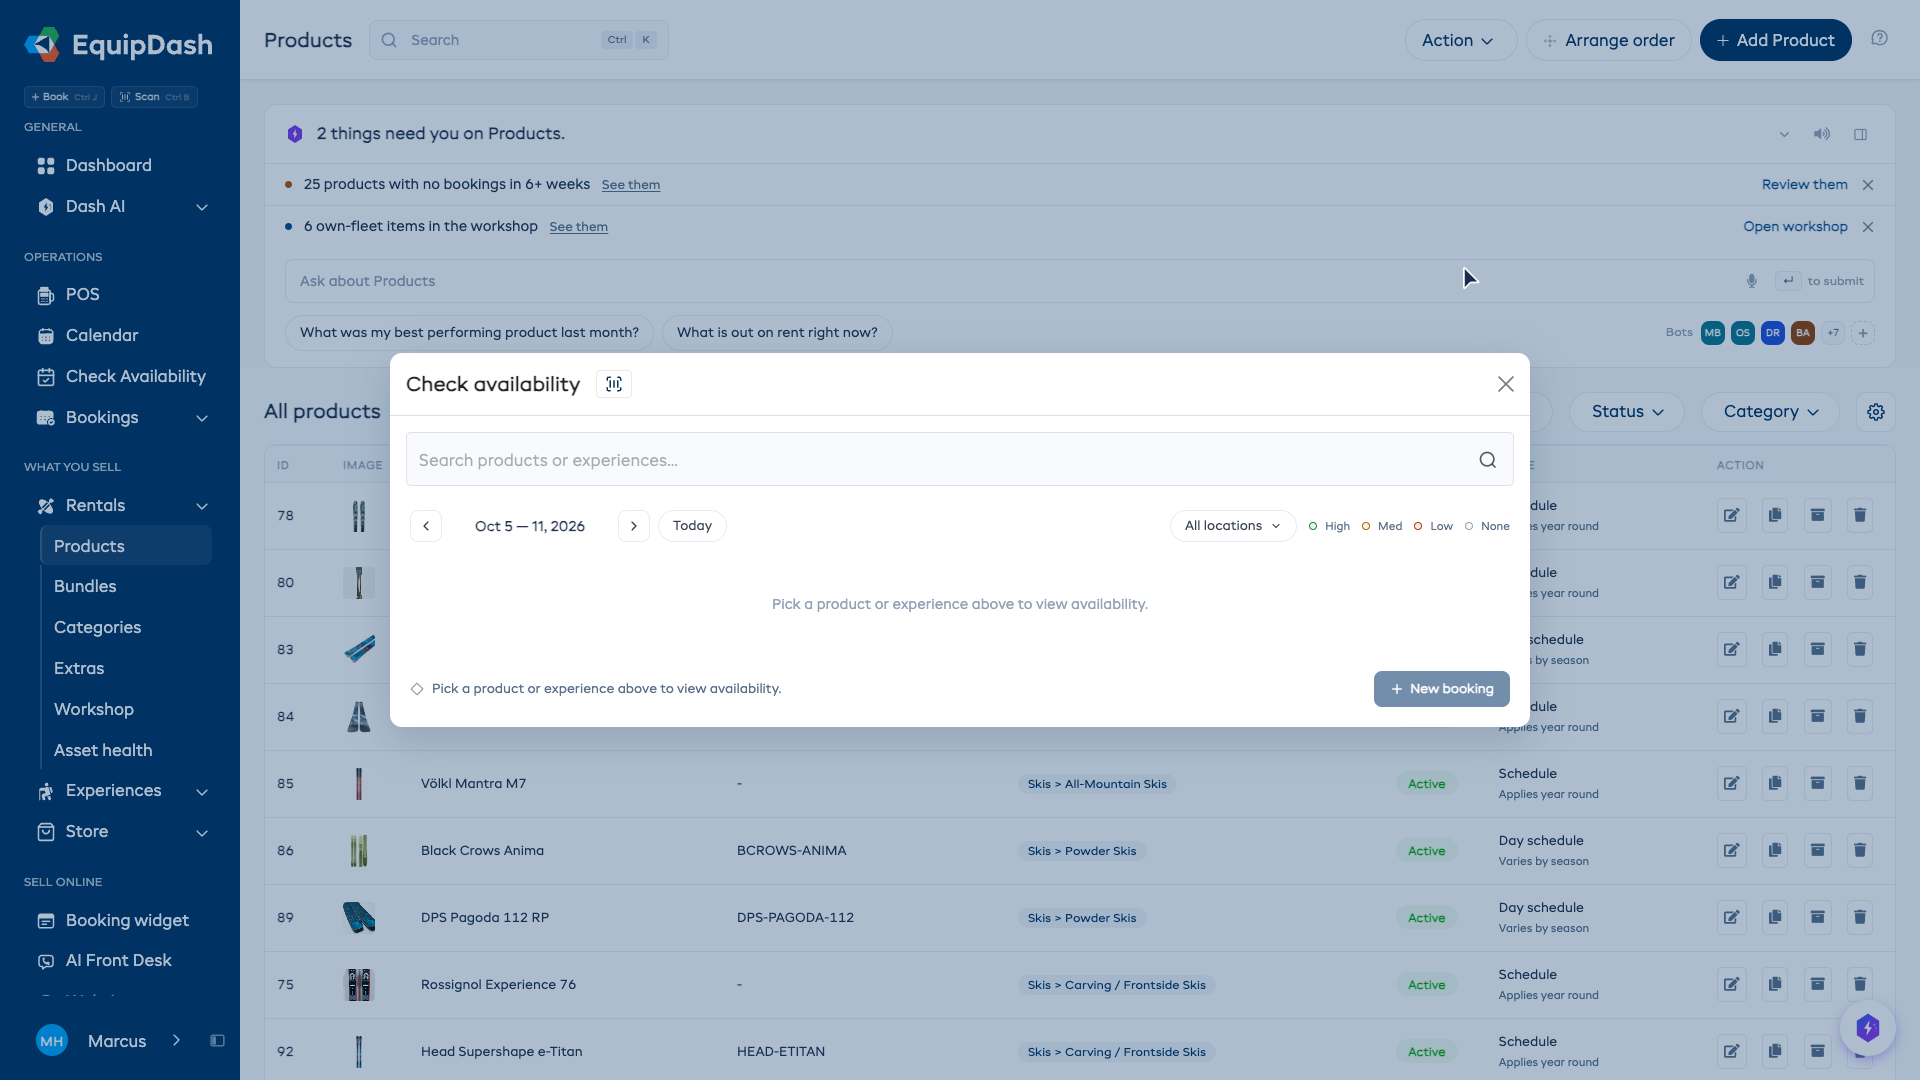Add a bot with the plus icon

[x=1863, y=333]
